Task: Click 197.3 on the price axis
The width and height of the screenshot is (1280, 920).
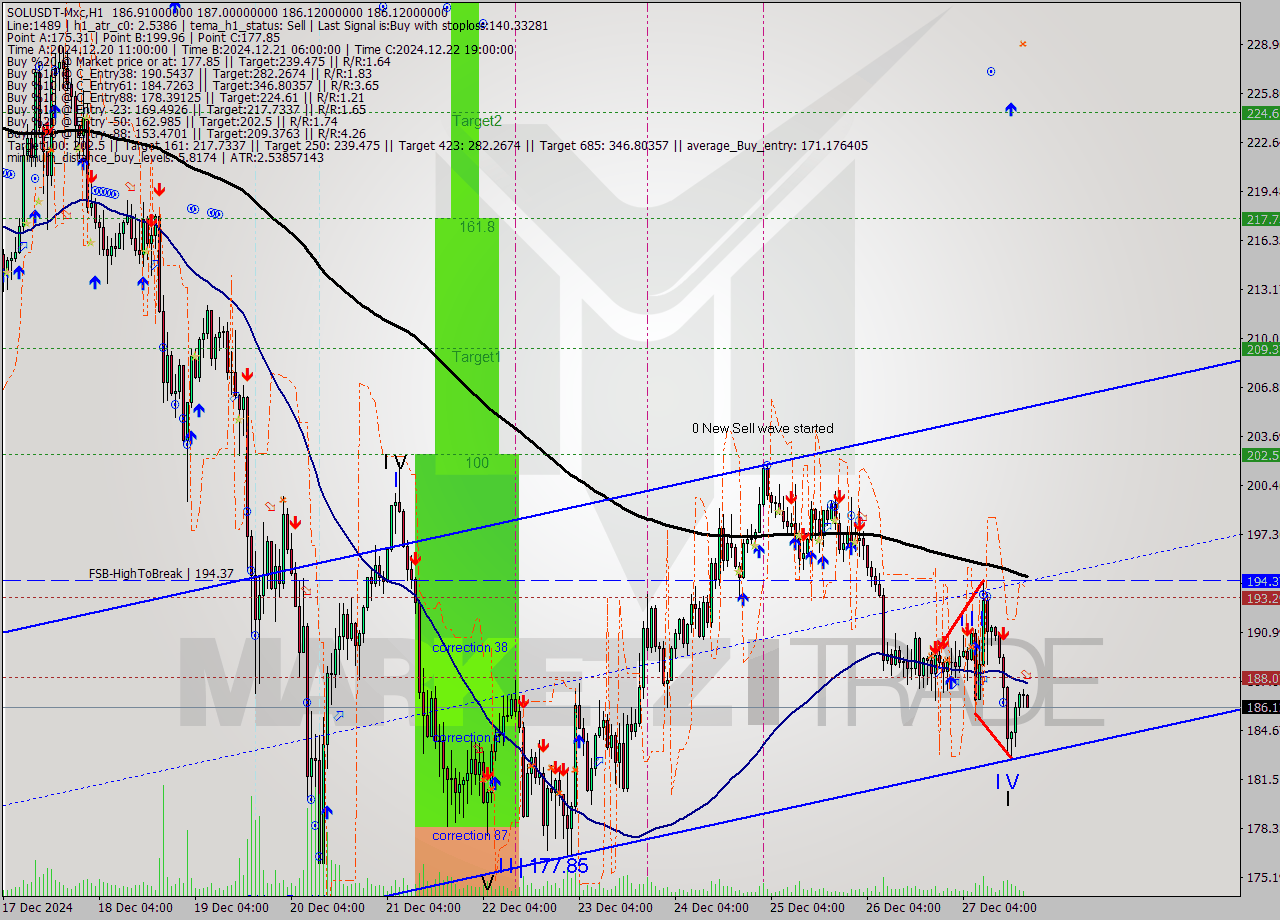Action: point(1262,534)
